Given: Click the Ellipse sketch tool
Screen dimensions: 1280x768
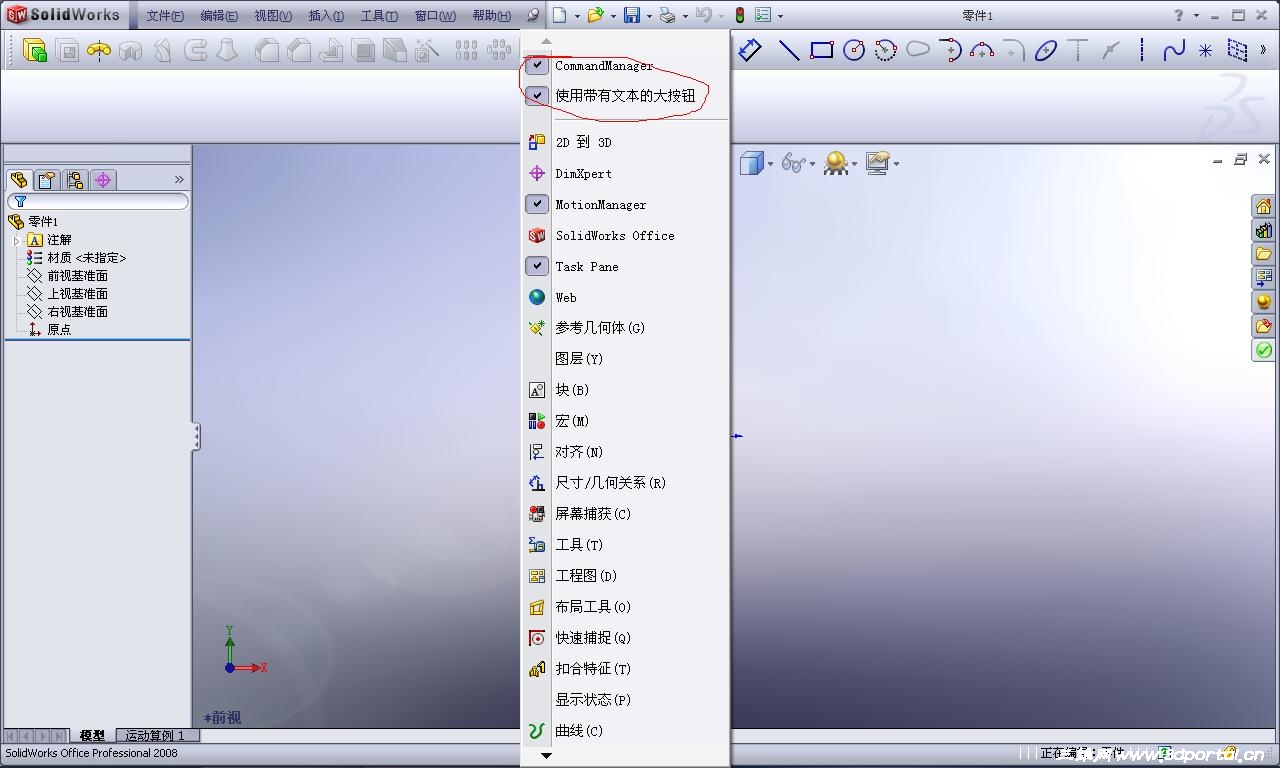Looking at the screenshot, I should pos(1046,50).
